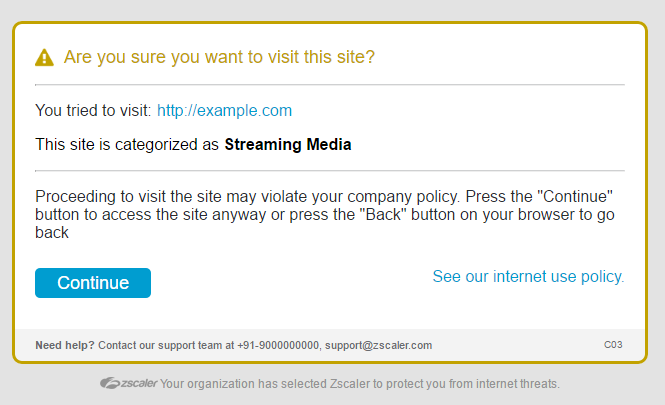Click the C03 code in the footer
This screenshot has width=665, height=405.
click(x=613, y=345)
